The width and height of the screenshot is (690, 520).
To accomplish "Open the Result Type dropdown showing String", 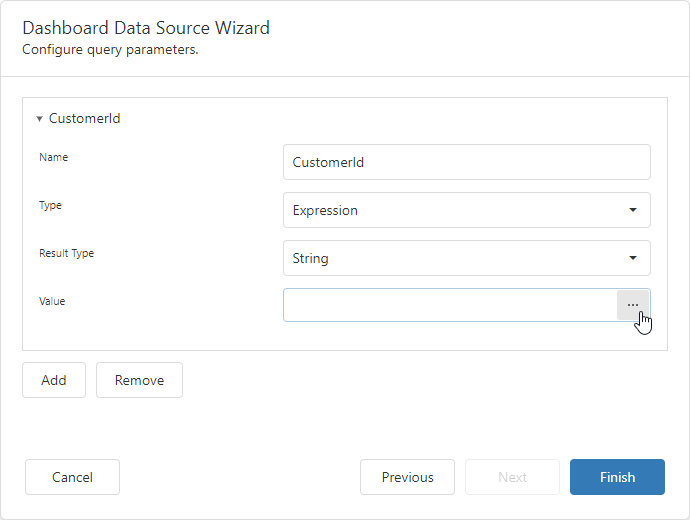I will tap(466, 258).
